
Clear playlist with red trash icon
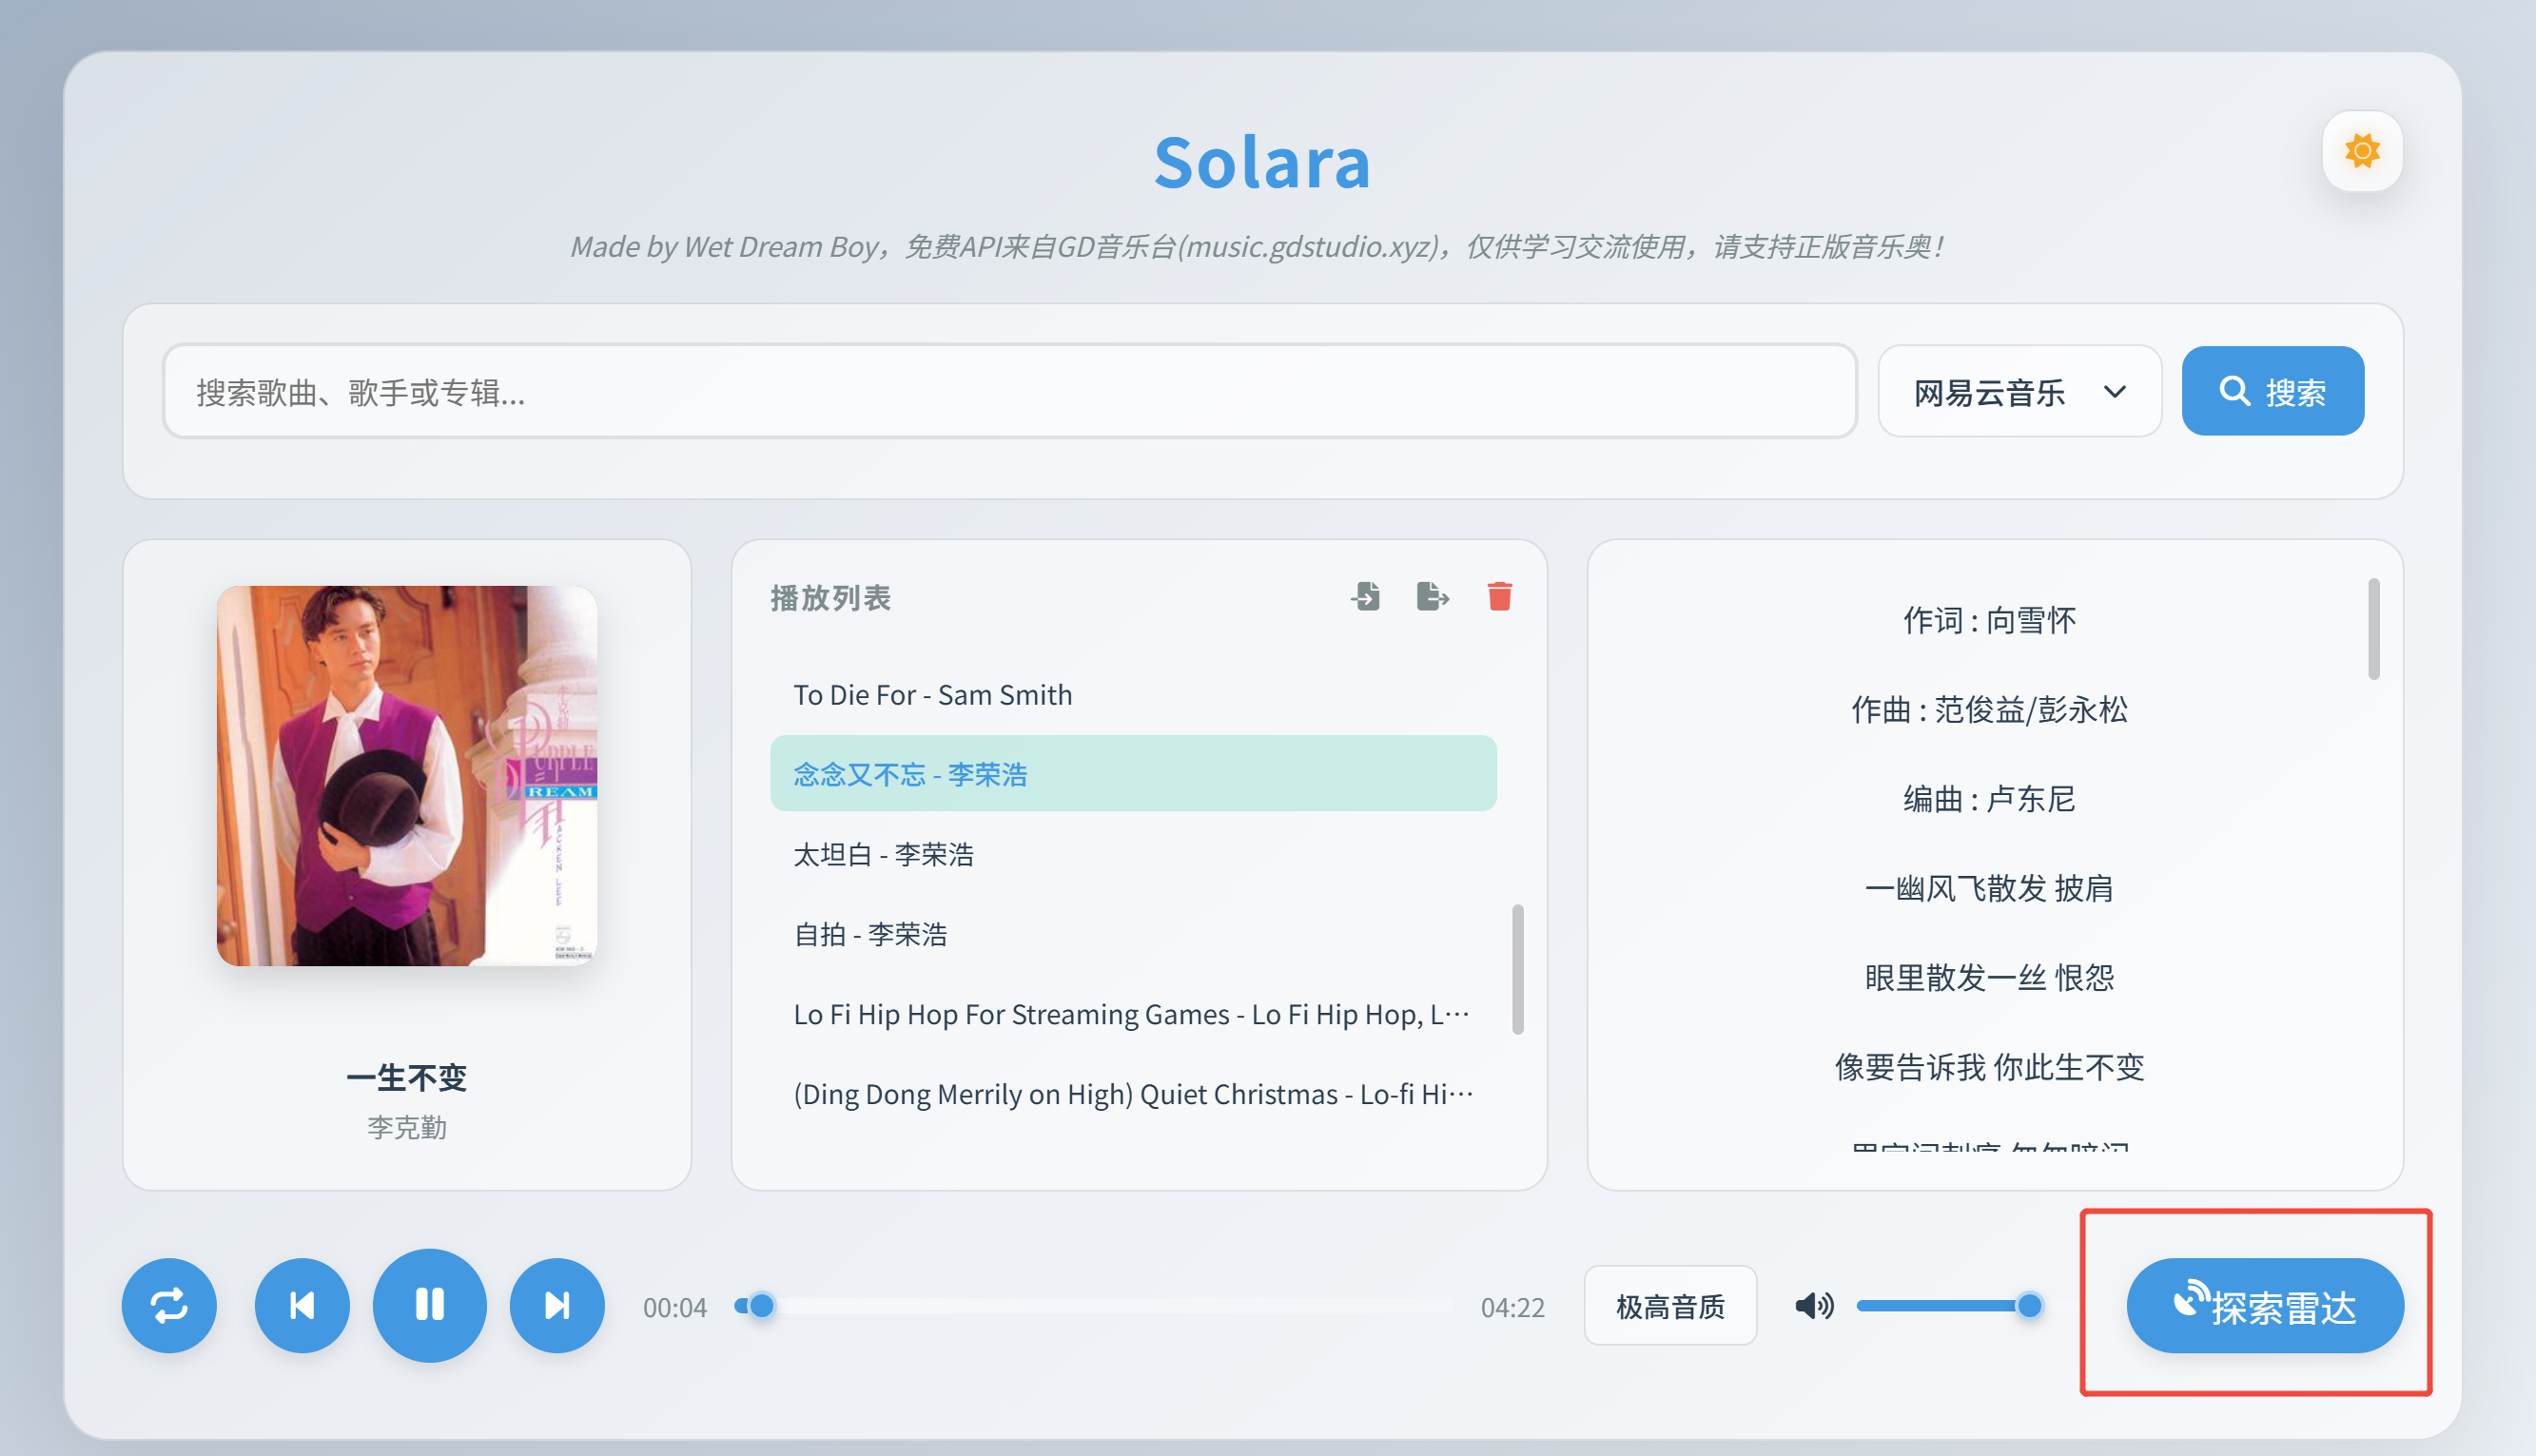pos(1499,597)
